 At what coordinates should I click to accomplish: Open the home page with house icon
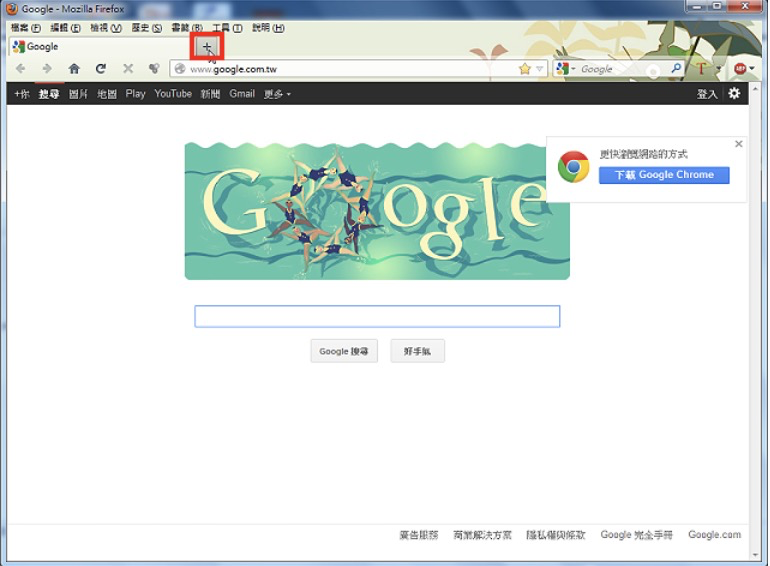click(74, 69)
